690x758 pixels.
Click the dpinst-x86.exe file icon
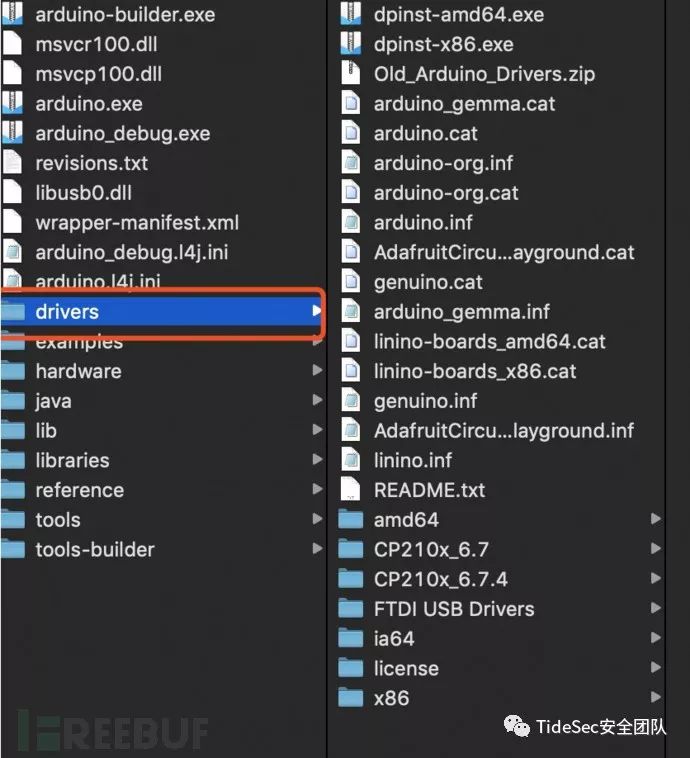point(351,44)
